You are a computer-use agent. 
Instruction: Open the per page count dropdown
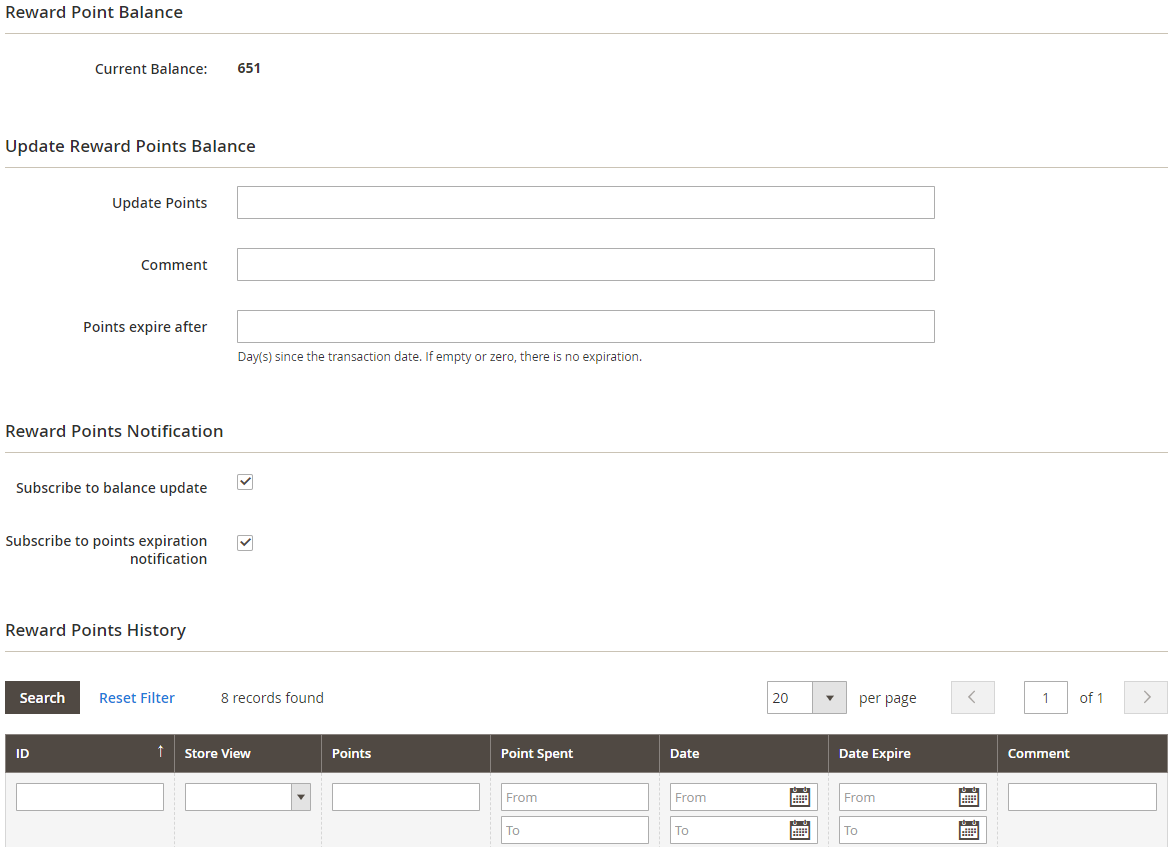tap(829, 698)
